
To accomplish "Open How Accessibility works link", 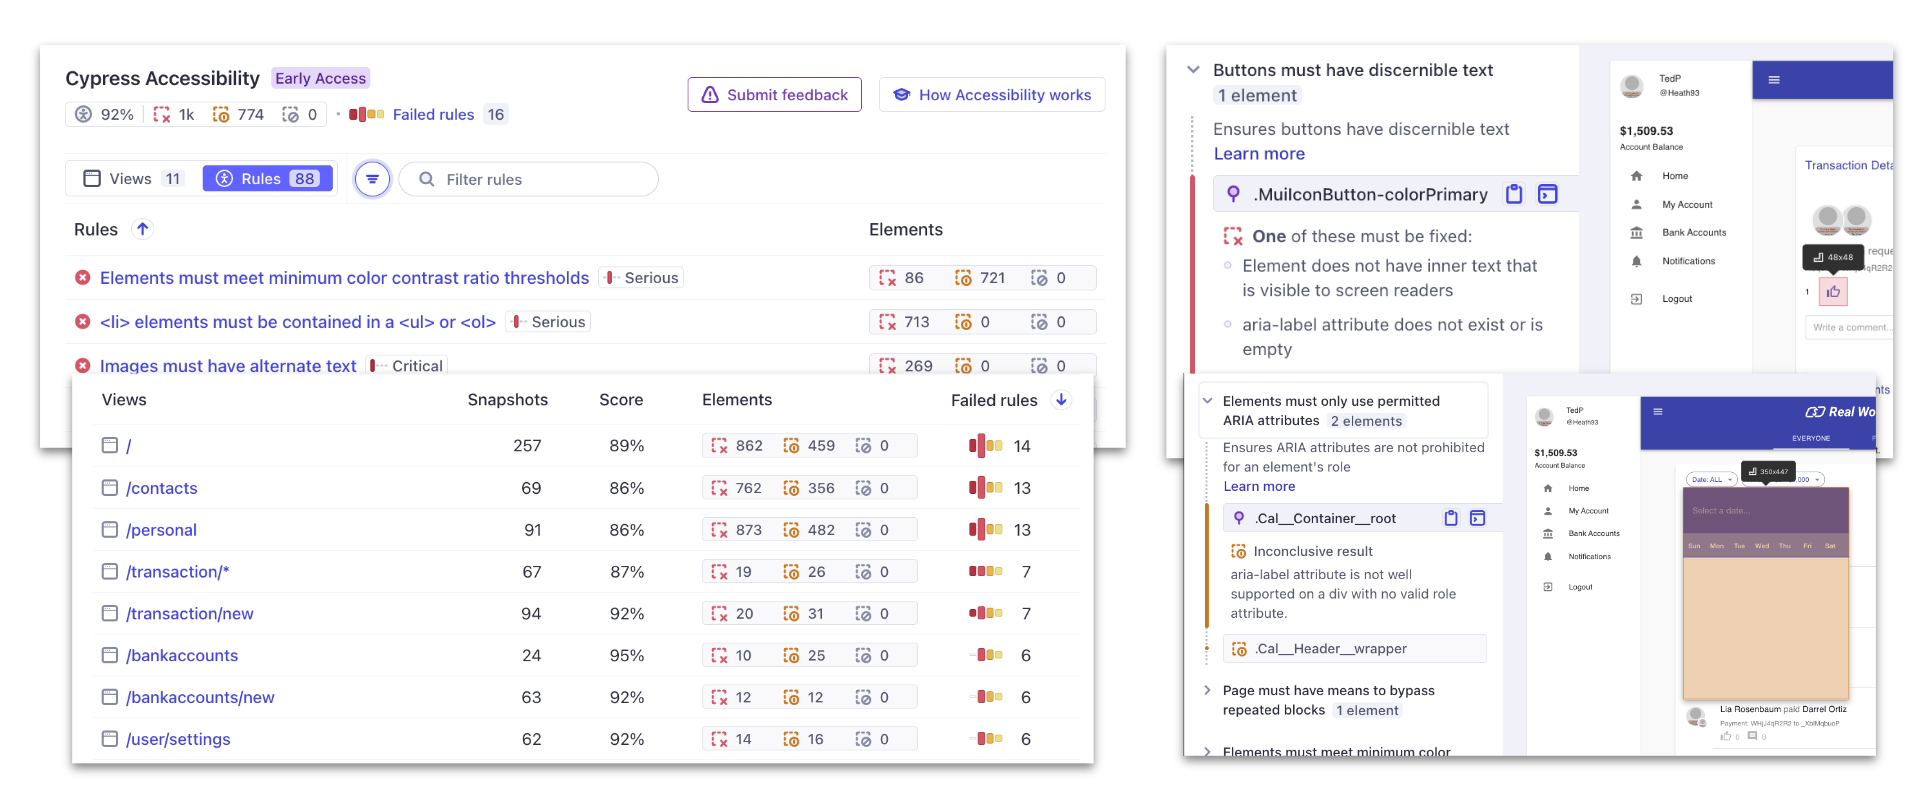I will tap(991, 95).
